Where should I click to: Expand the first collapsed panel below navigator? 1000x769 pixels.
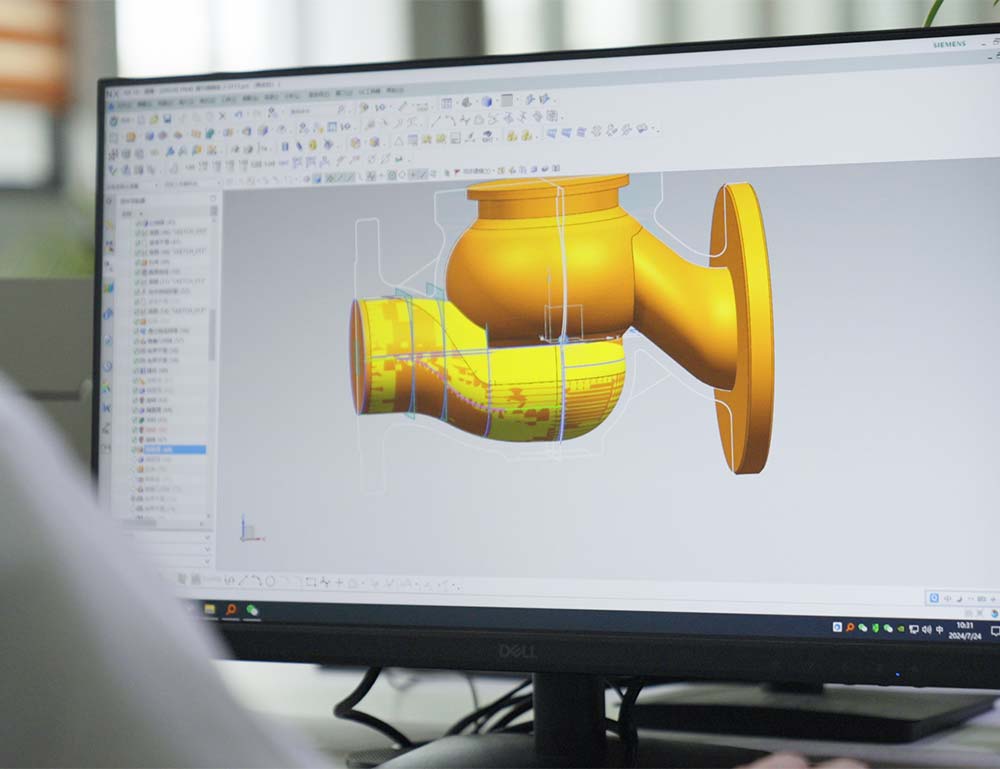tap(207, 538)
